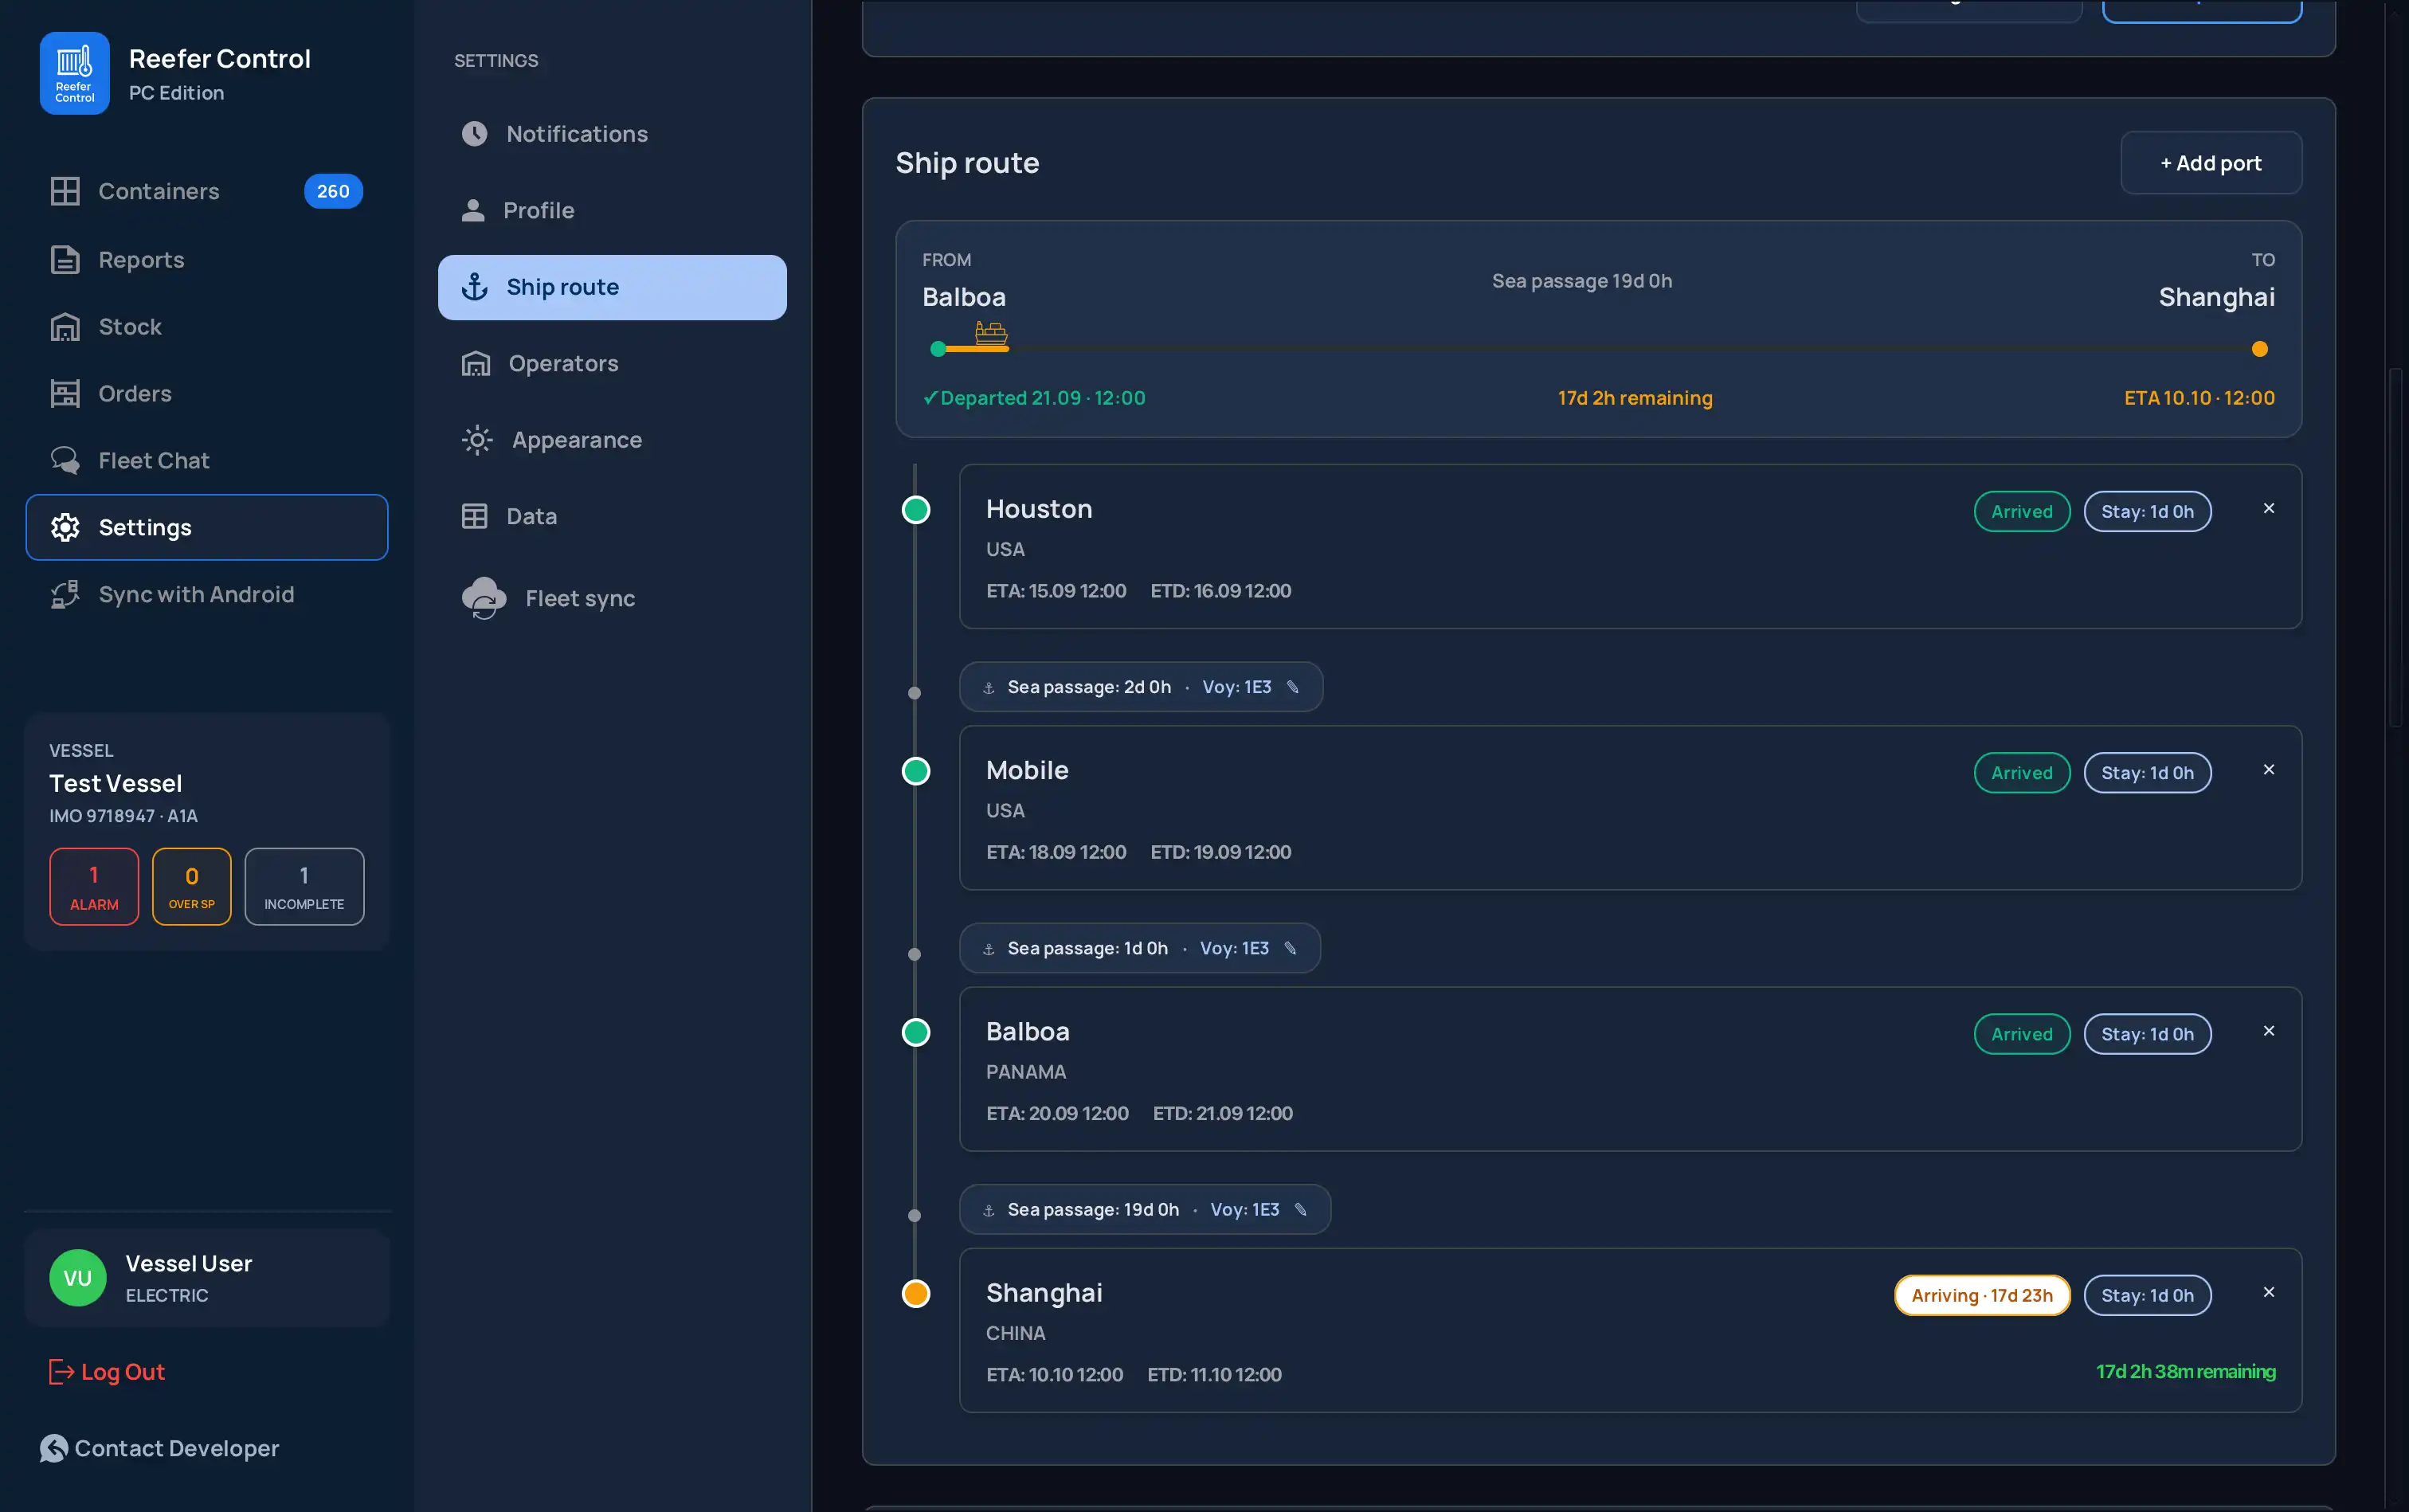2409x1512 pixels.
Task: Click the Log Out link
Action: tap(107, 1372)
